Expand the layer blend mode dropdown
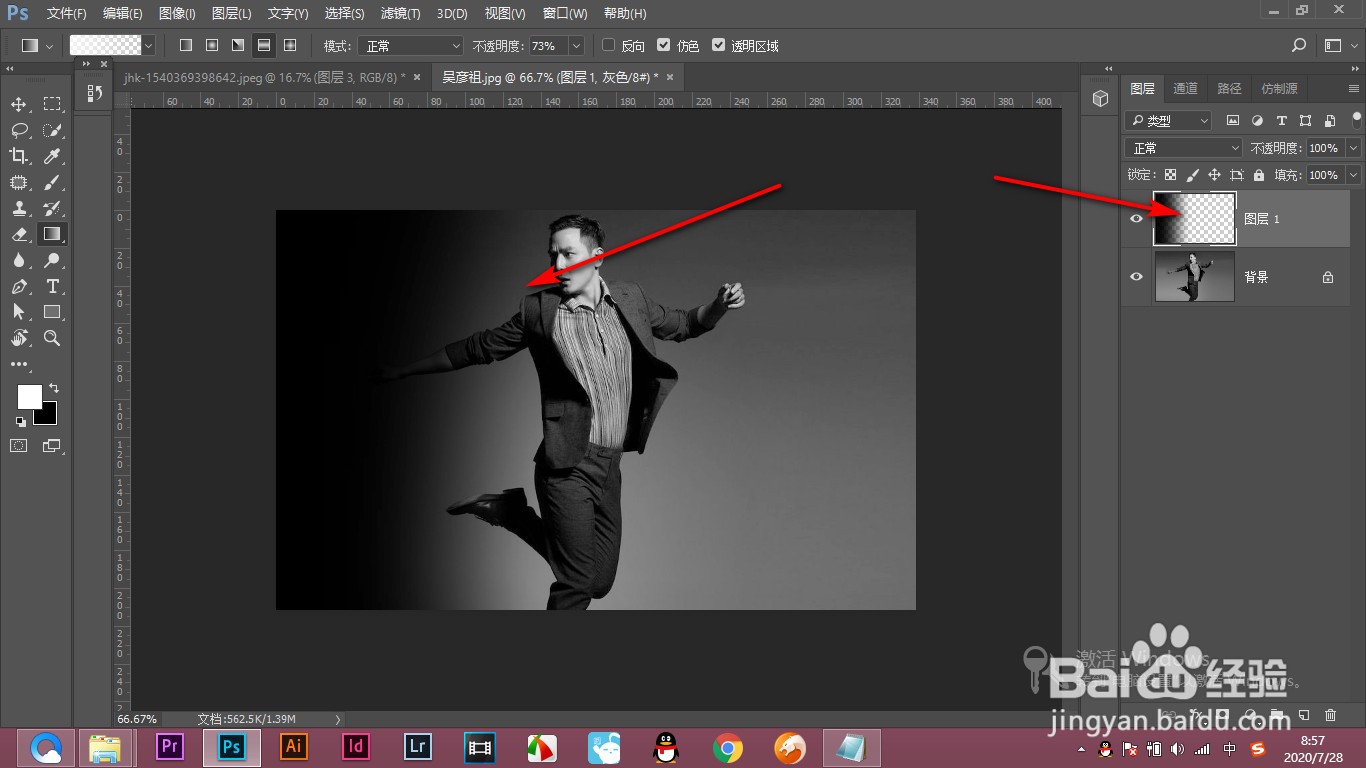This screenshot has width=1366, height=768. click(x=1184, y=148)
